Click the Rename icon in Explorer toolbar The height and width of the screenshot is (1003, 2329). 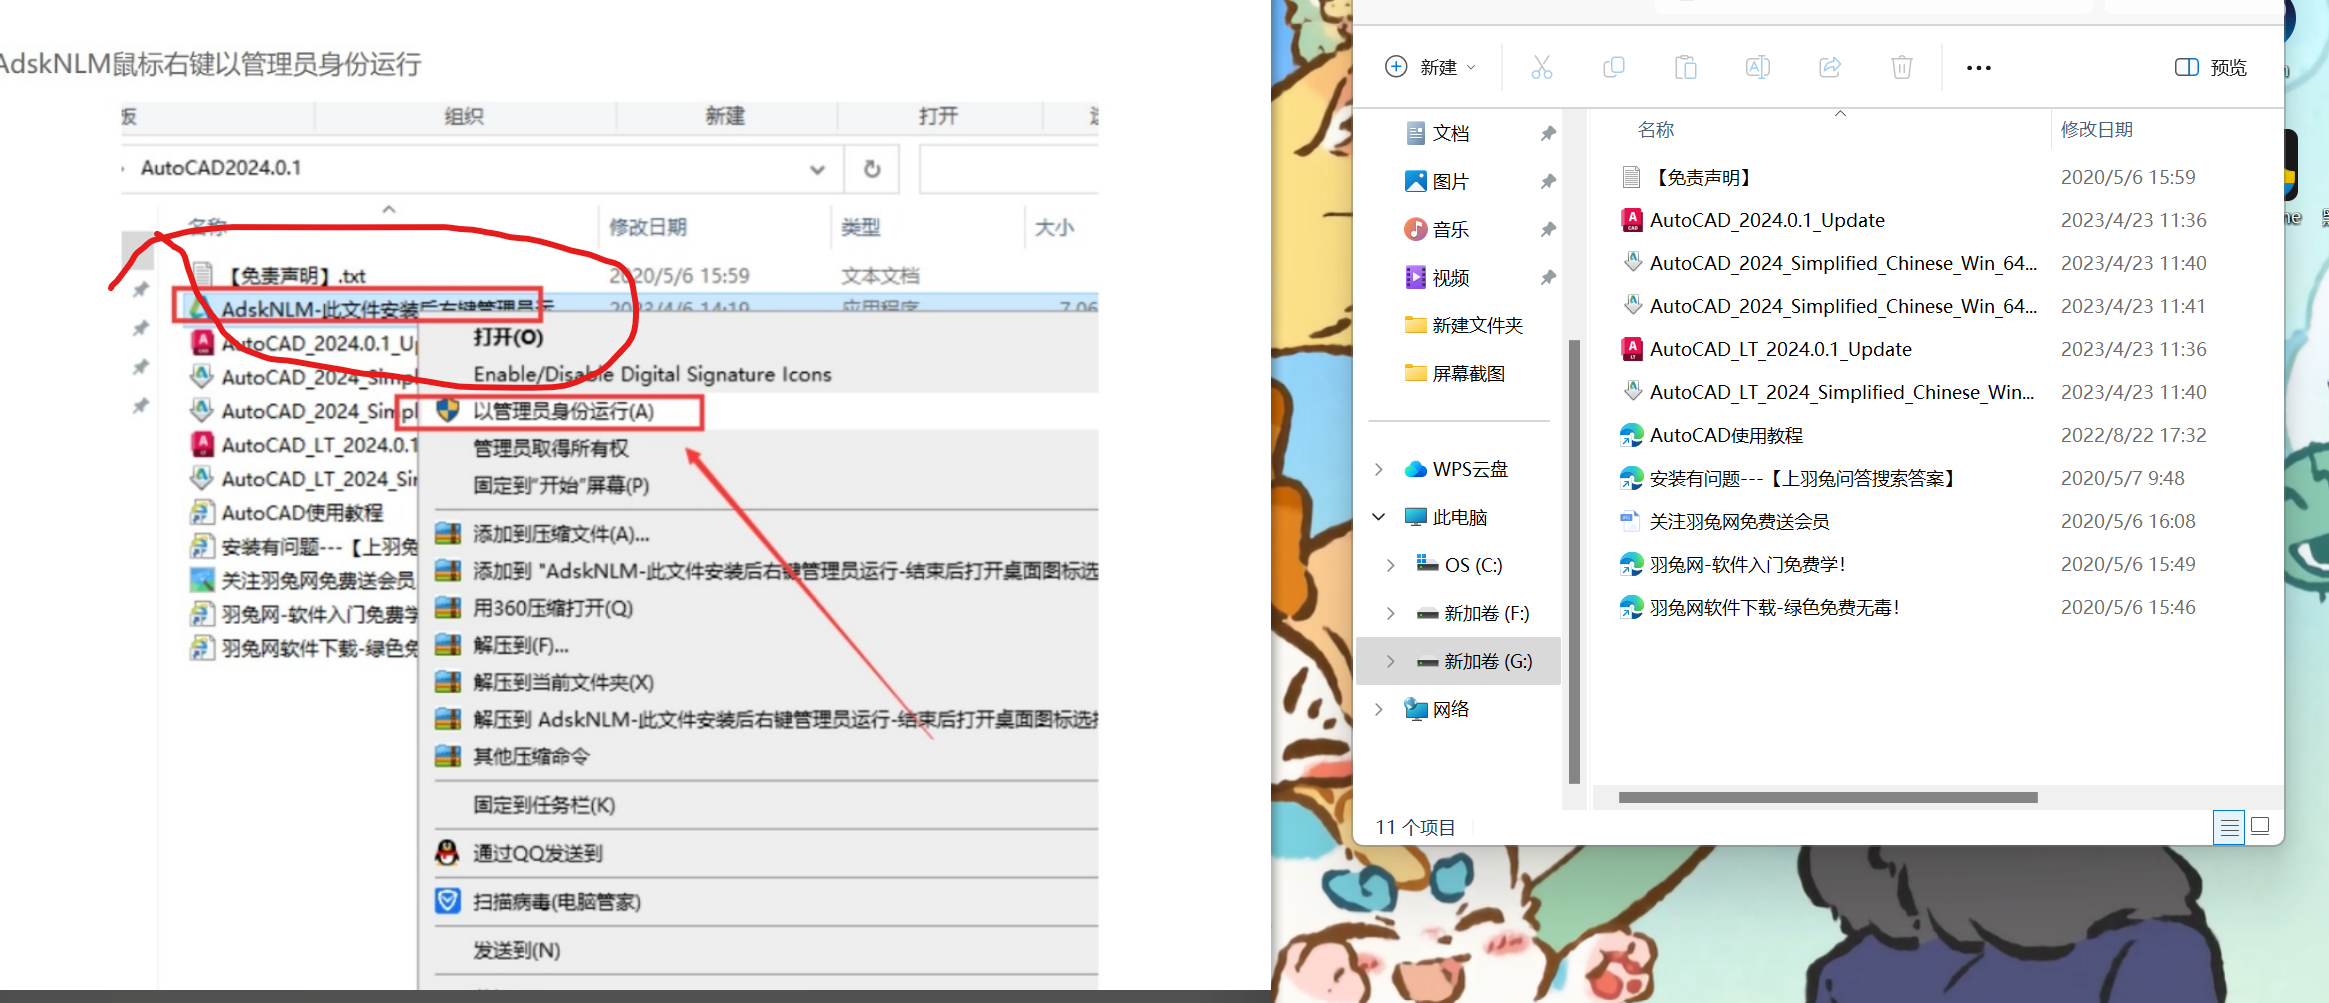coord(1757,68)
